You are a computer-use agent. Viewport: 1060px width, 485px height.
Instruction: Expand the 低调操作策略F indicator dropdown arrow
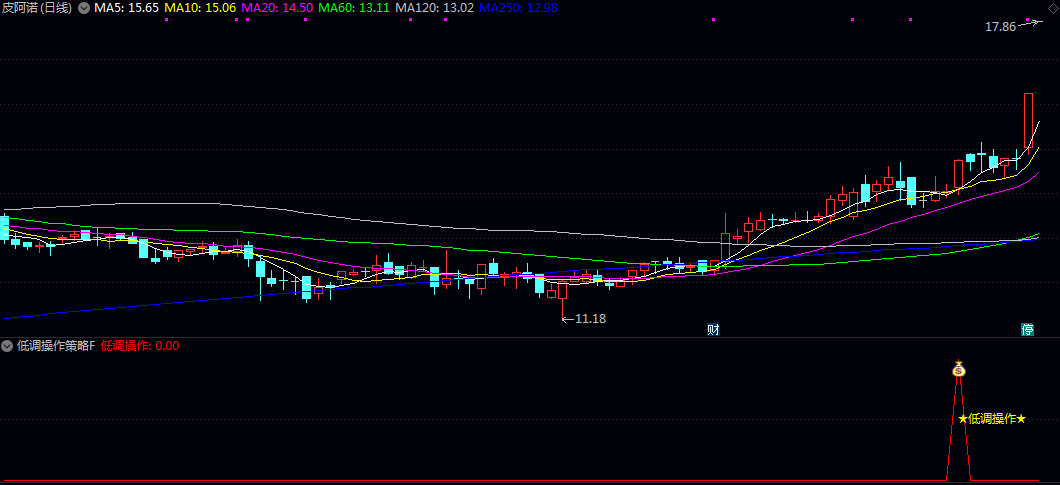coord(7,346)
